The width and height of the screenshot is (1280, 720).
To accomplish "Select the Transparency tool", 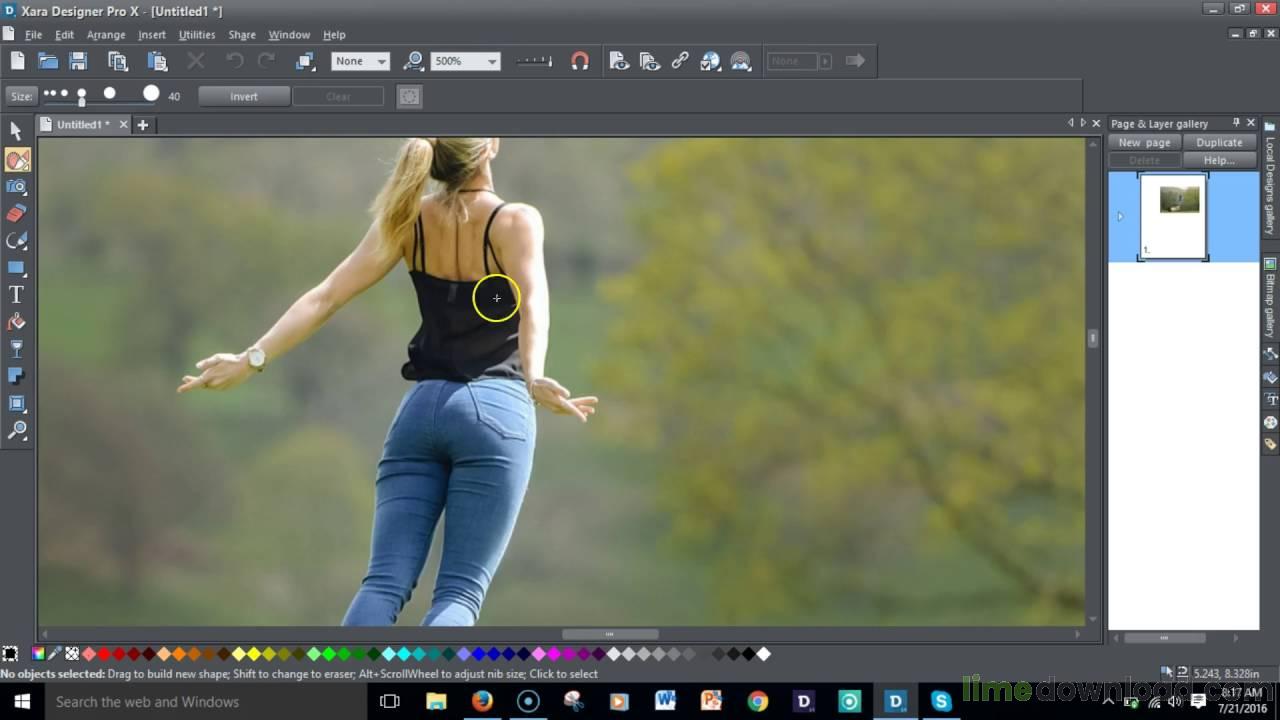I will click(x=16, y=349).
